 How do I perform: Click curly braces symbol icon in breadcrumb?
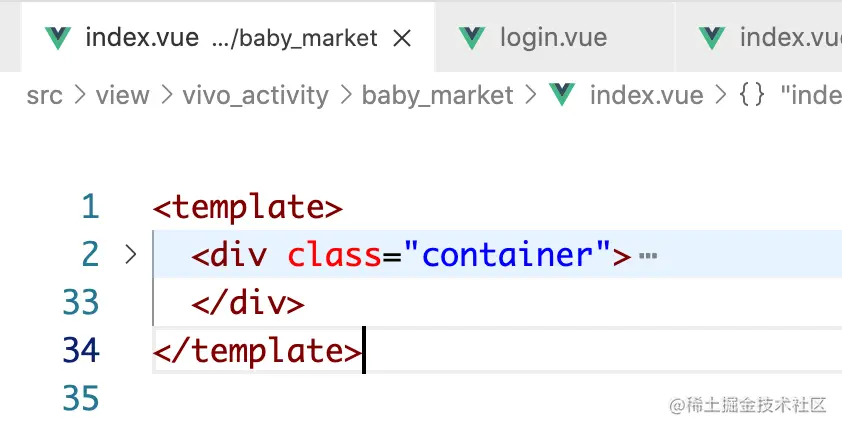tap(752, 95)
